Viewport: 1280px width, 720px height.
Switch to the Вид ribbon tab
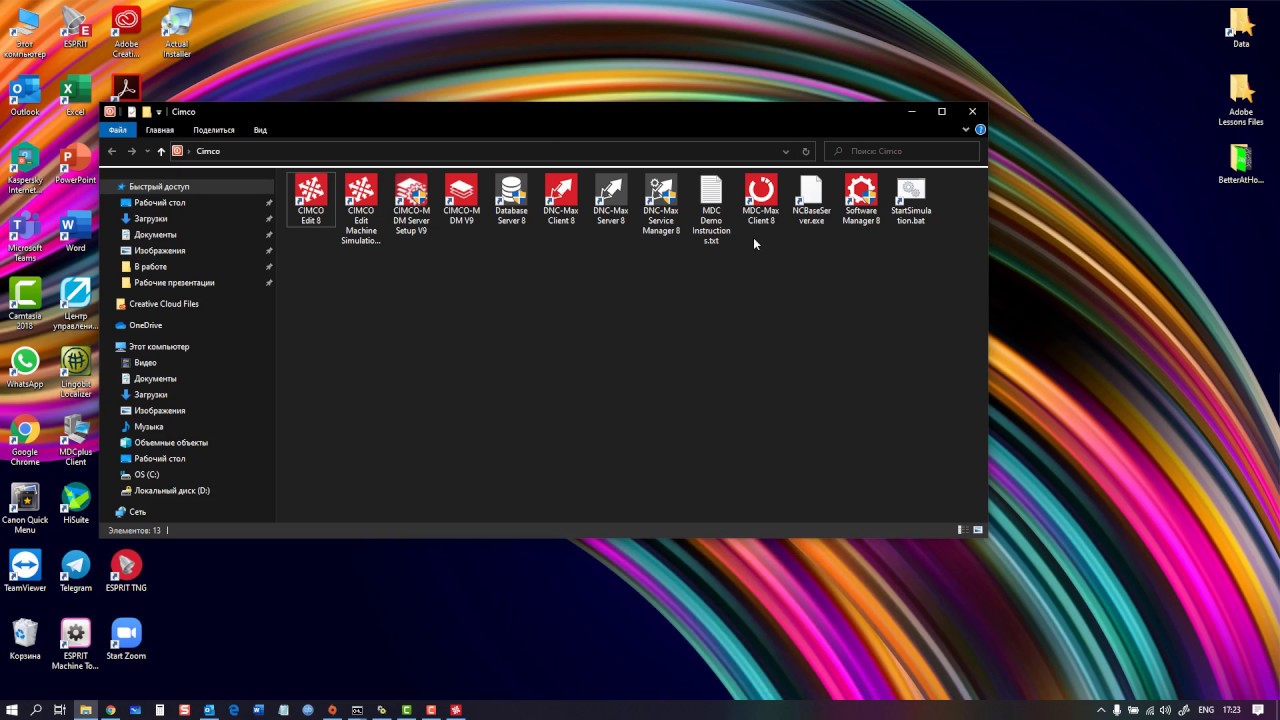pos(260,130)
